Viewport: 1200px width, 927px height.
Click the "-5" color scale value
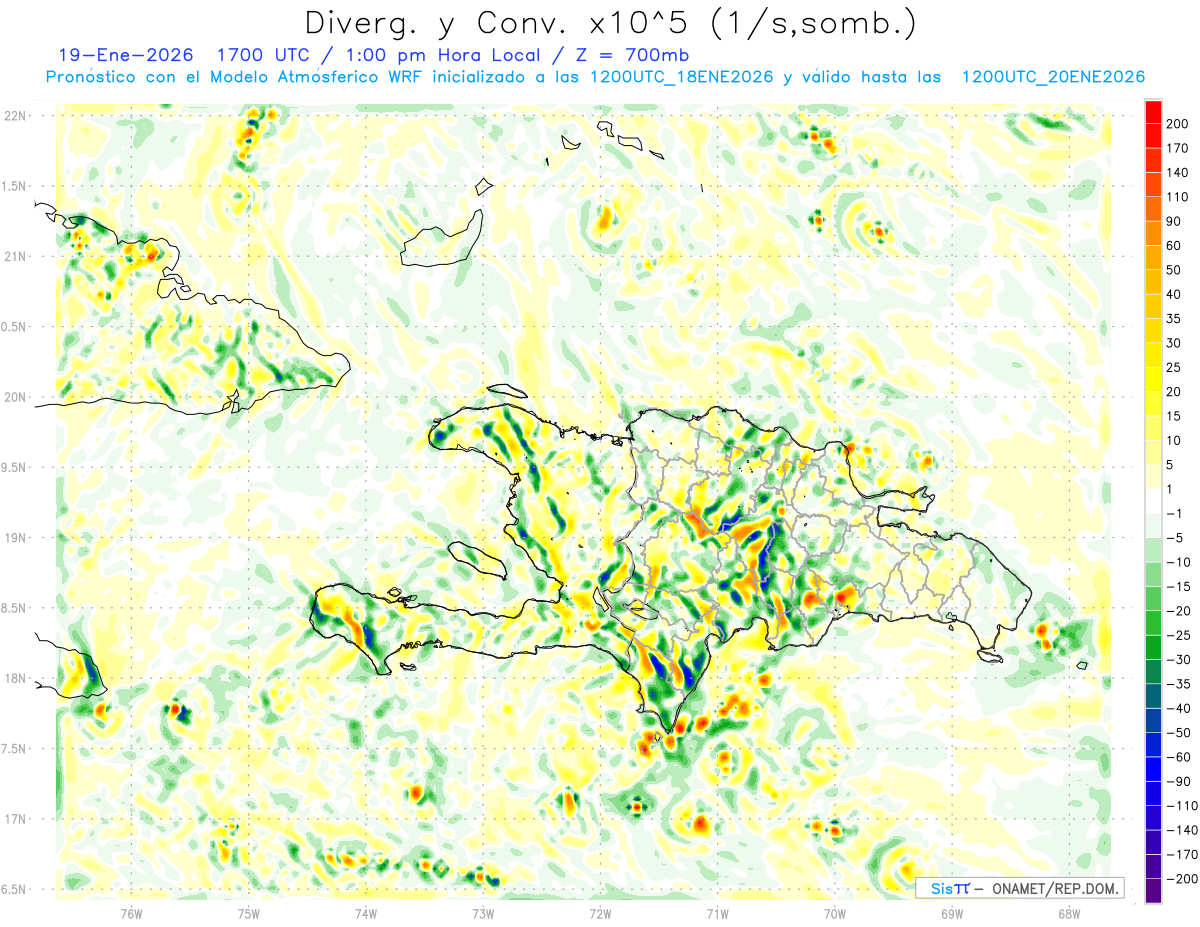(x=1174, y=537)
